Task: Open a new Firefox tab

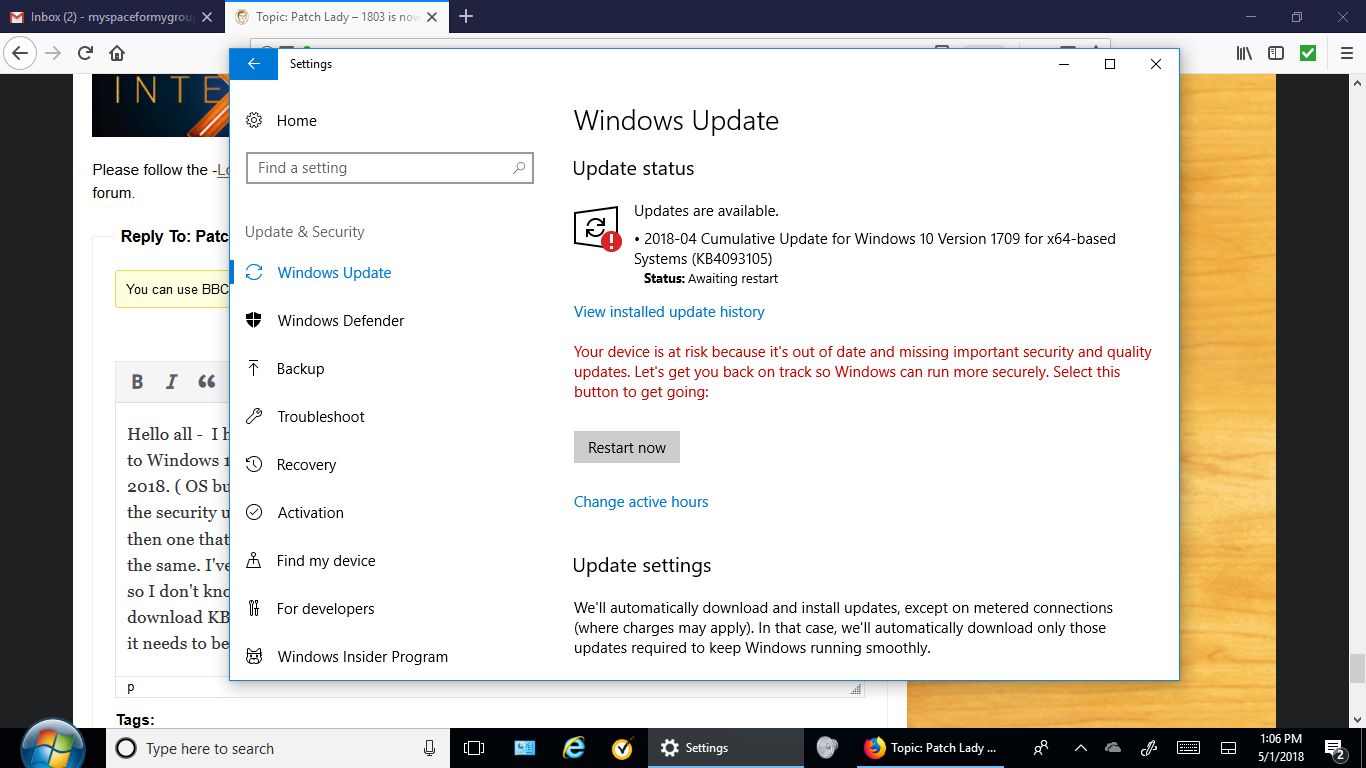Action: pos(466,17)
